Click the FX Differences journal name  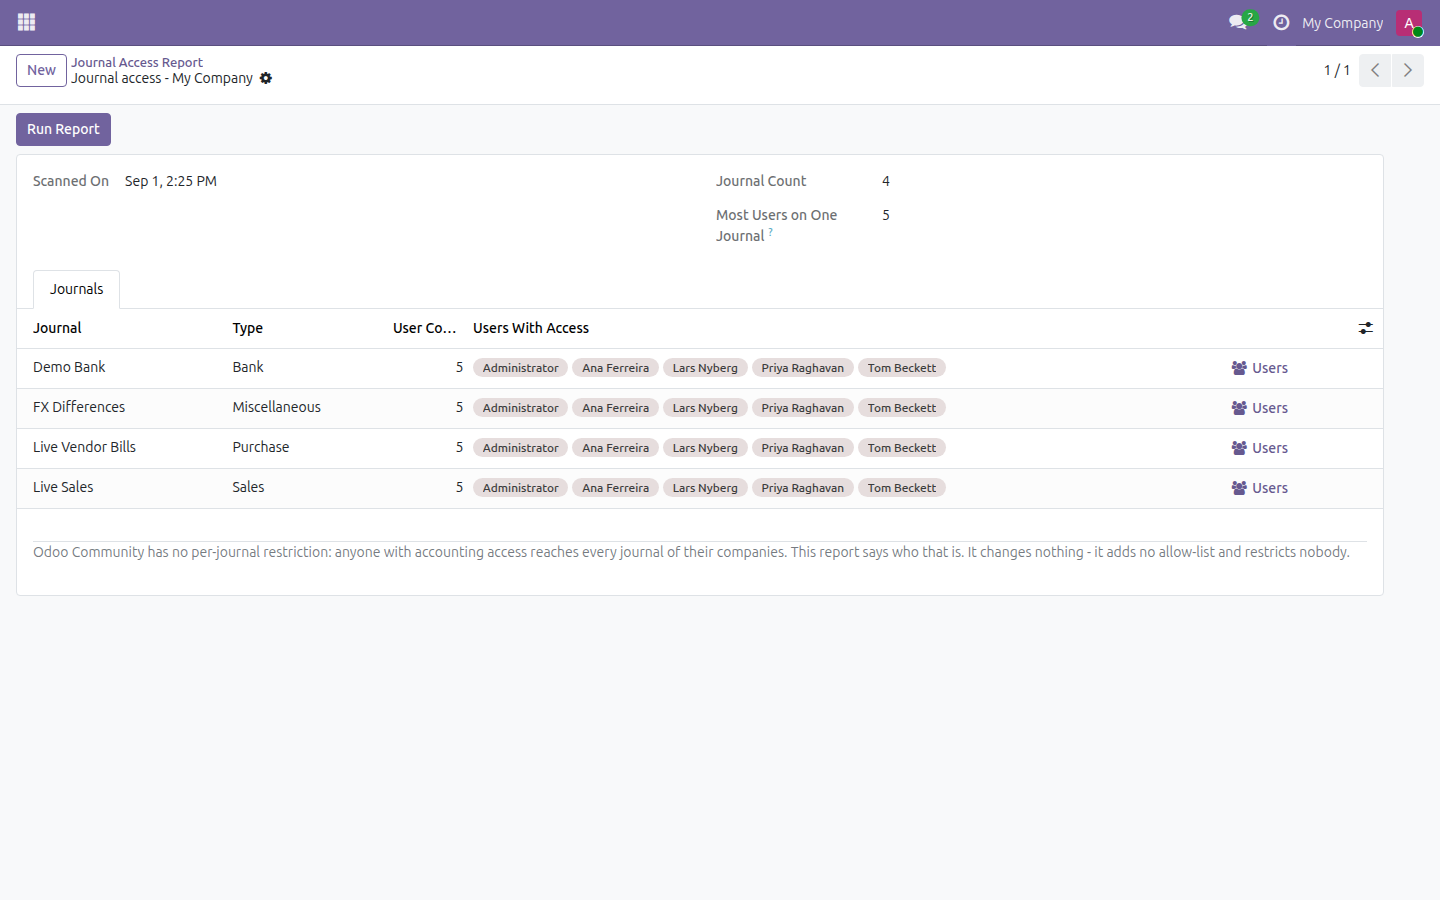(x=79, y=407)
